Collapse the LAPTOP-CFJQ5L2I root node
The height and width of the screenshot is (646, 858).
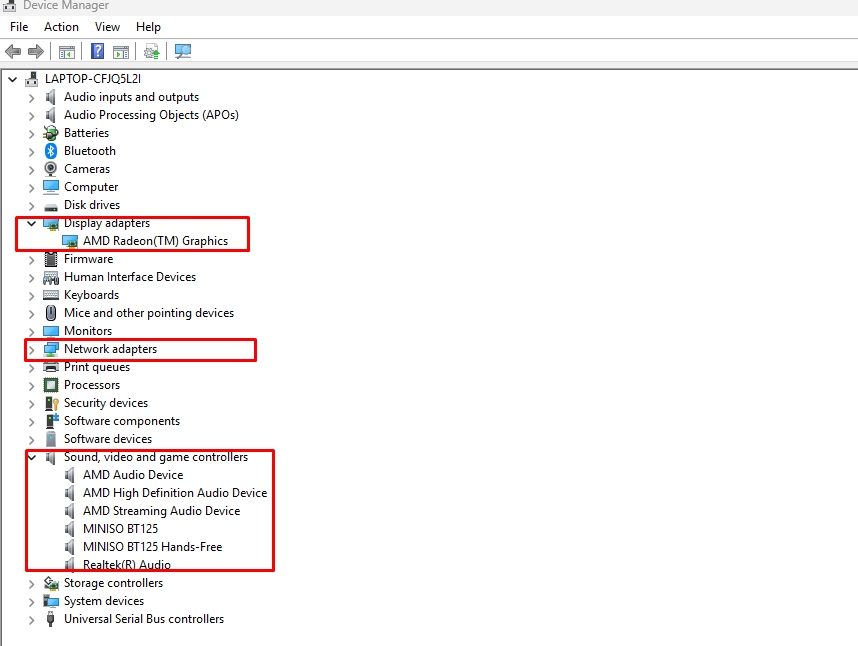(12, 79)
